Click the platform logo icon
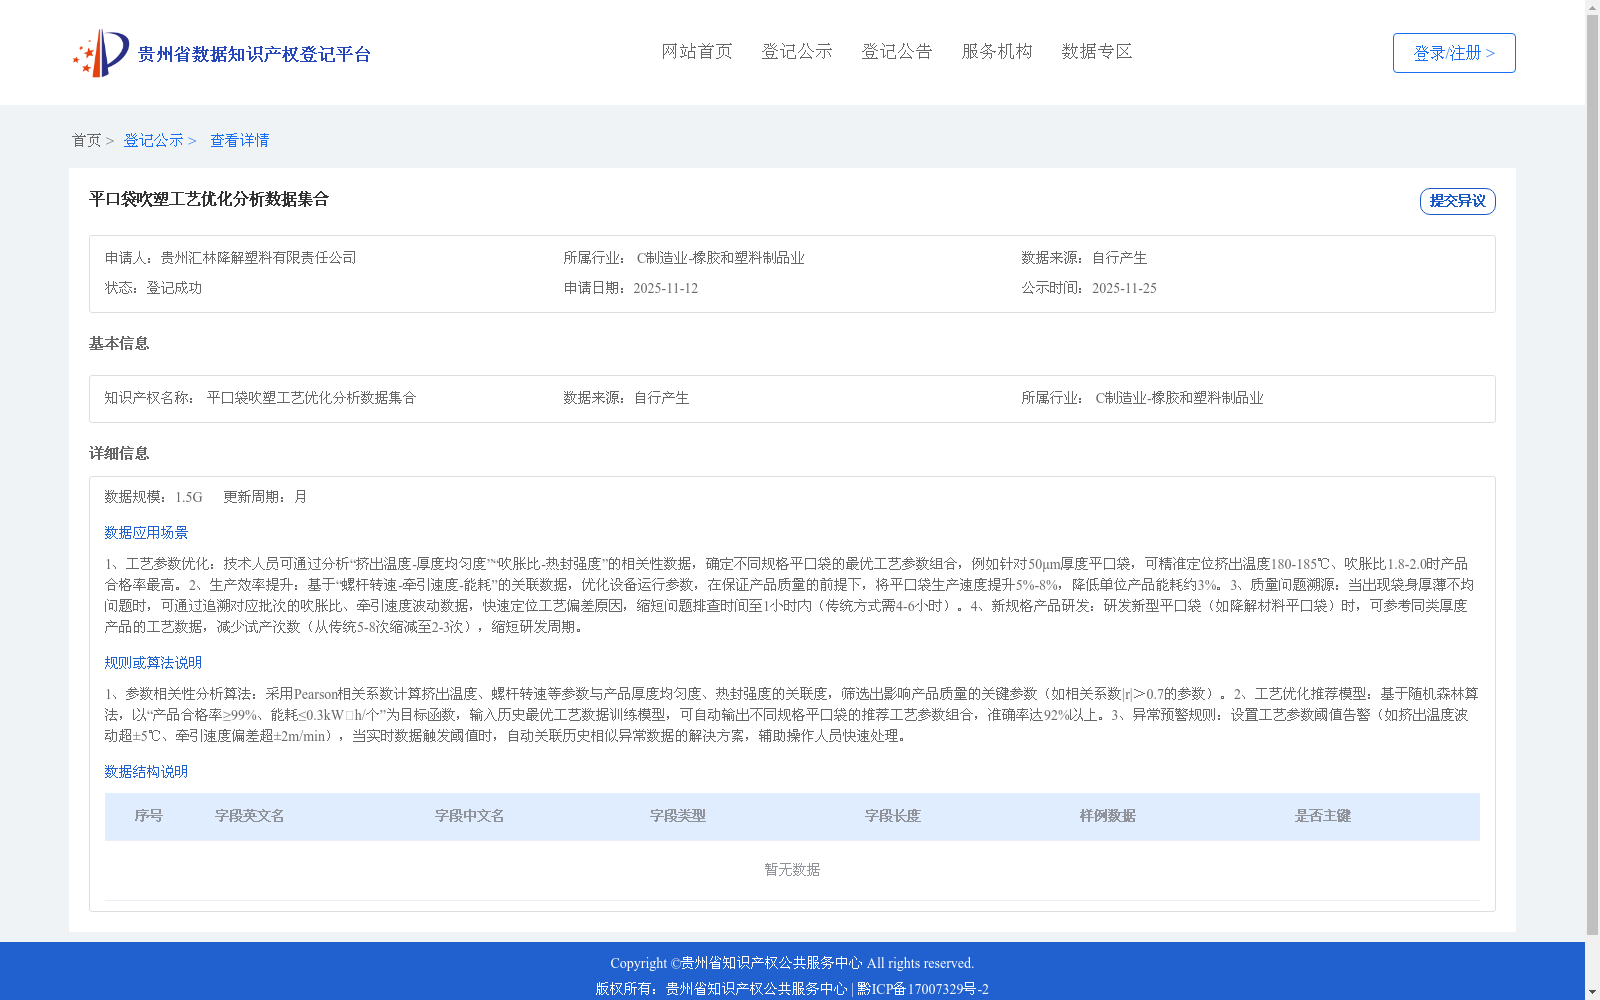1600x1000 pixels. click(x=101, y=53)
